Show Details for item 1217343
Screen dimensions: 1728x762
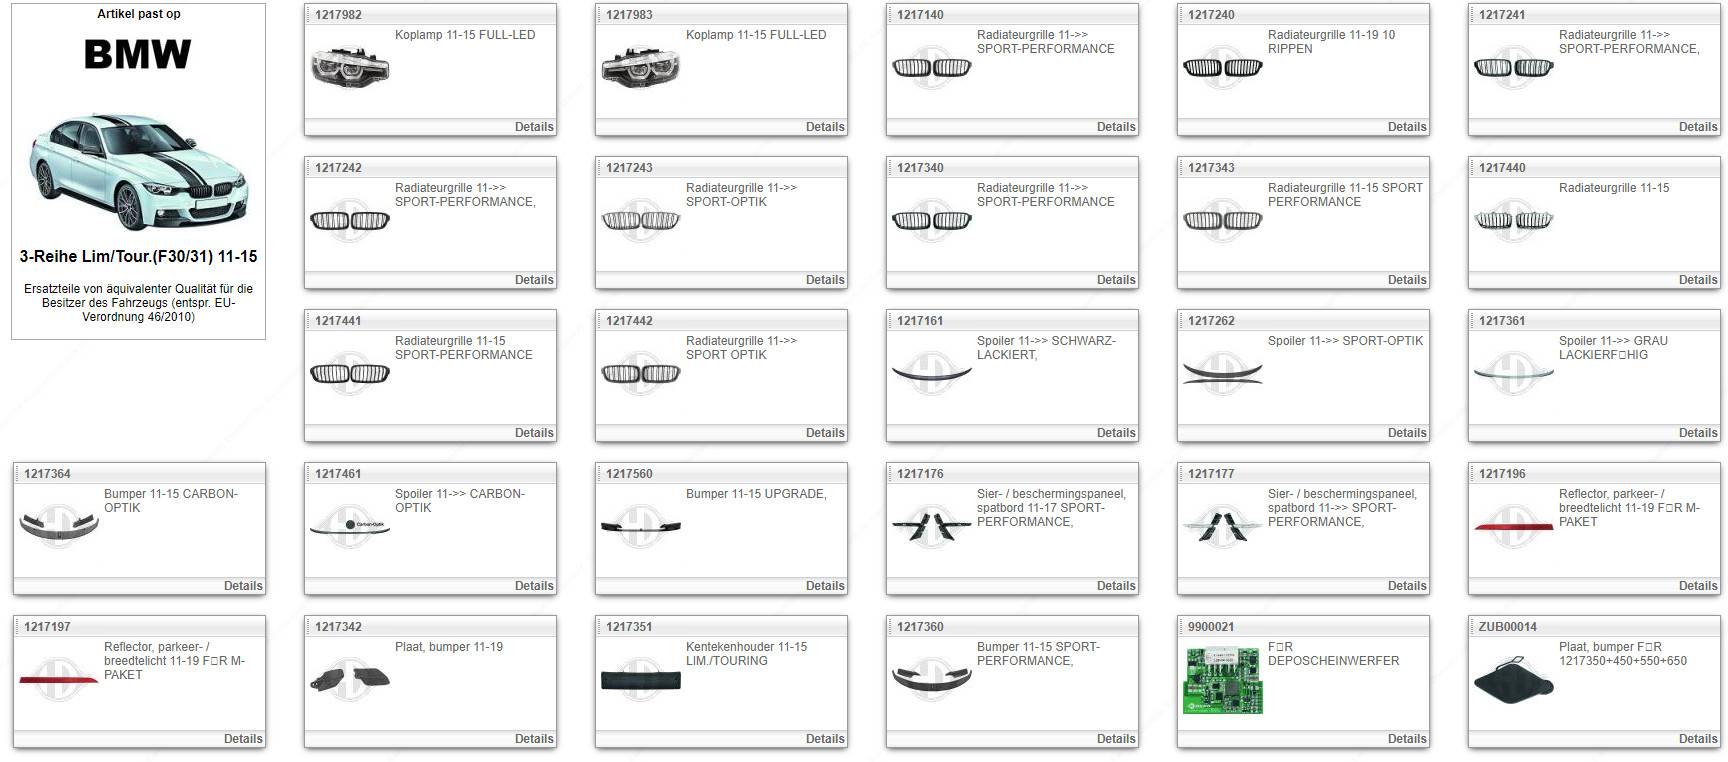click(1407, 280)
